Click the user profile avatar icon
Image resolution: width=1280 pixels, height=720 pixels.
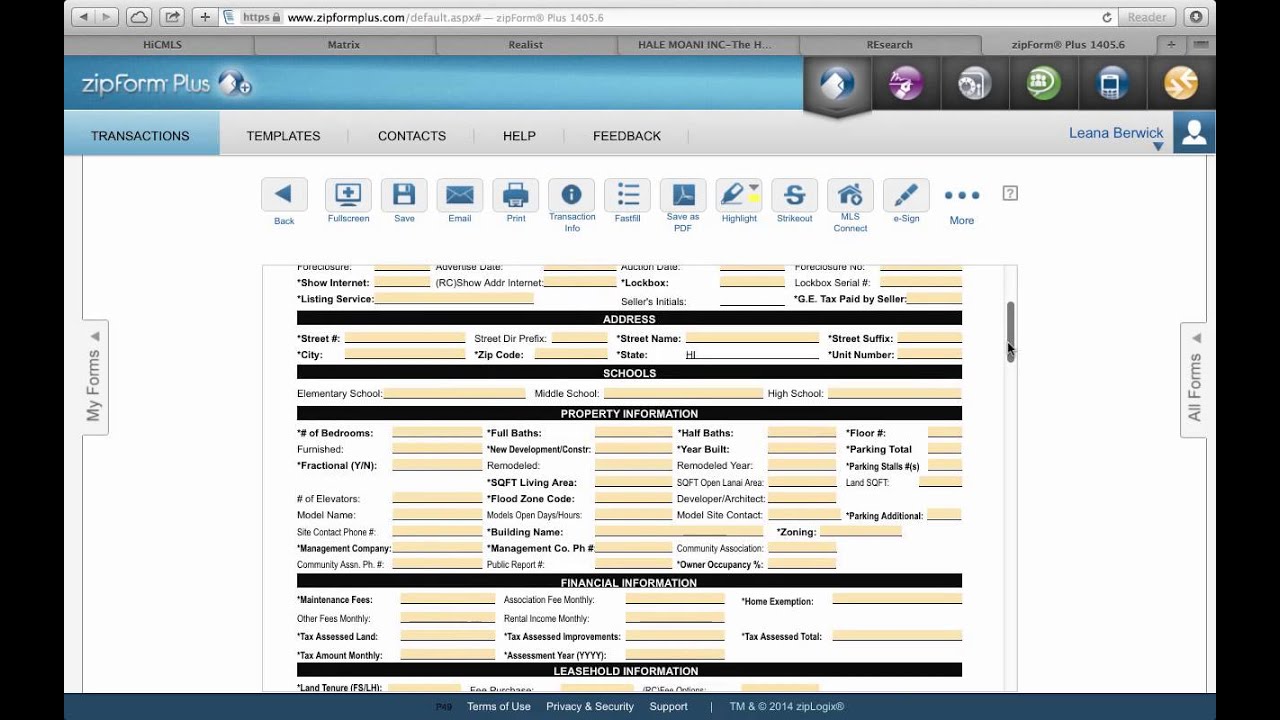click(x=1194, y=132)
